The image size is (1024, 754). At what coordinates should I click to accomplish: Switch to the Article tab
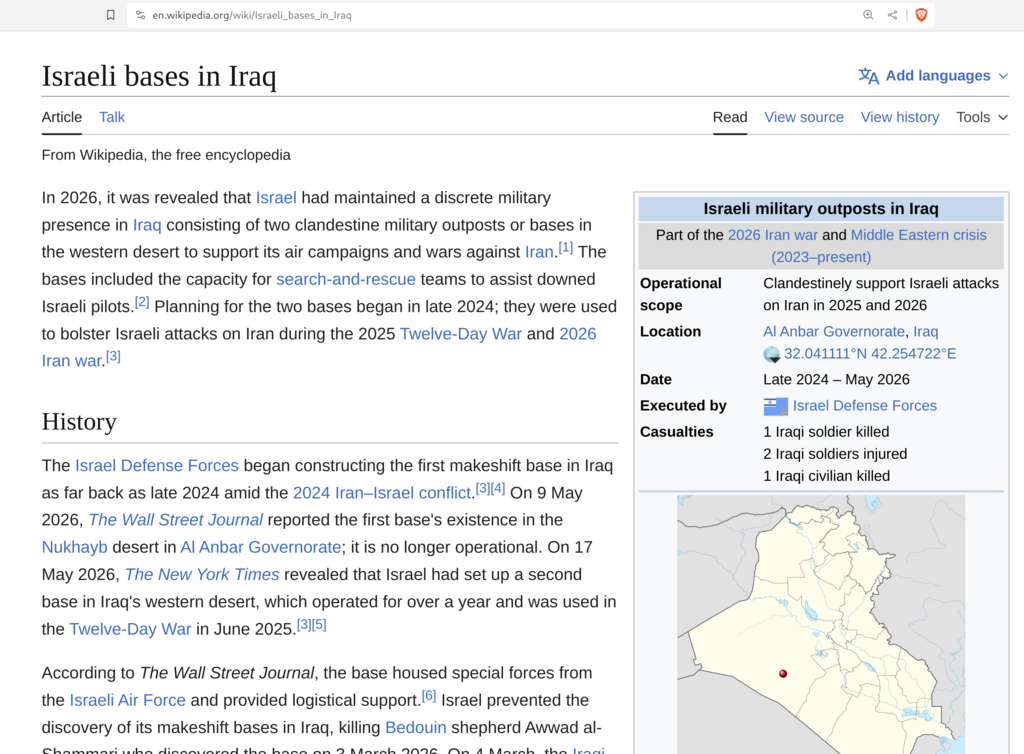coord(62,118)
